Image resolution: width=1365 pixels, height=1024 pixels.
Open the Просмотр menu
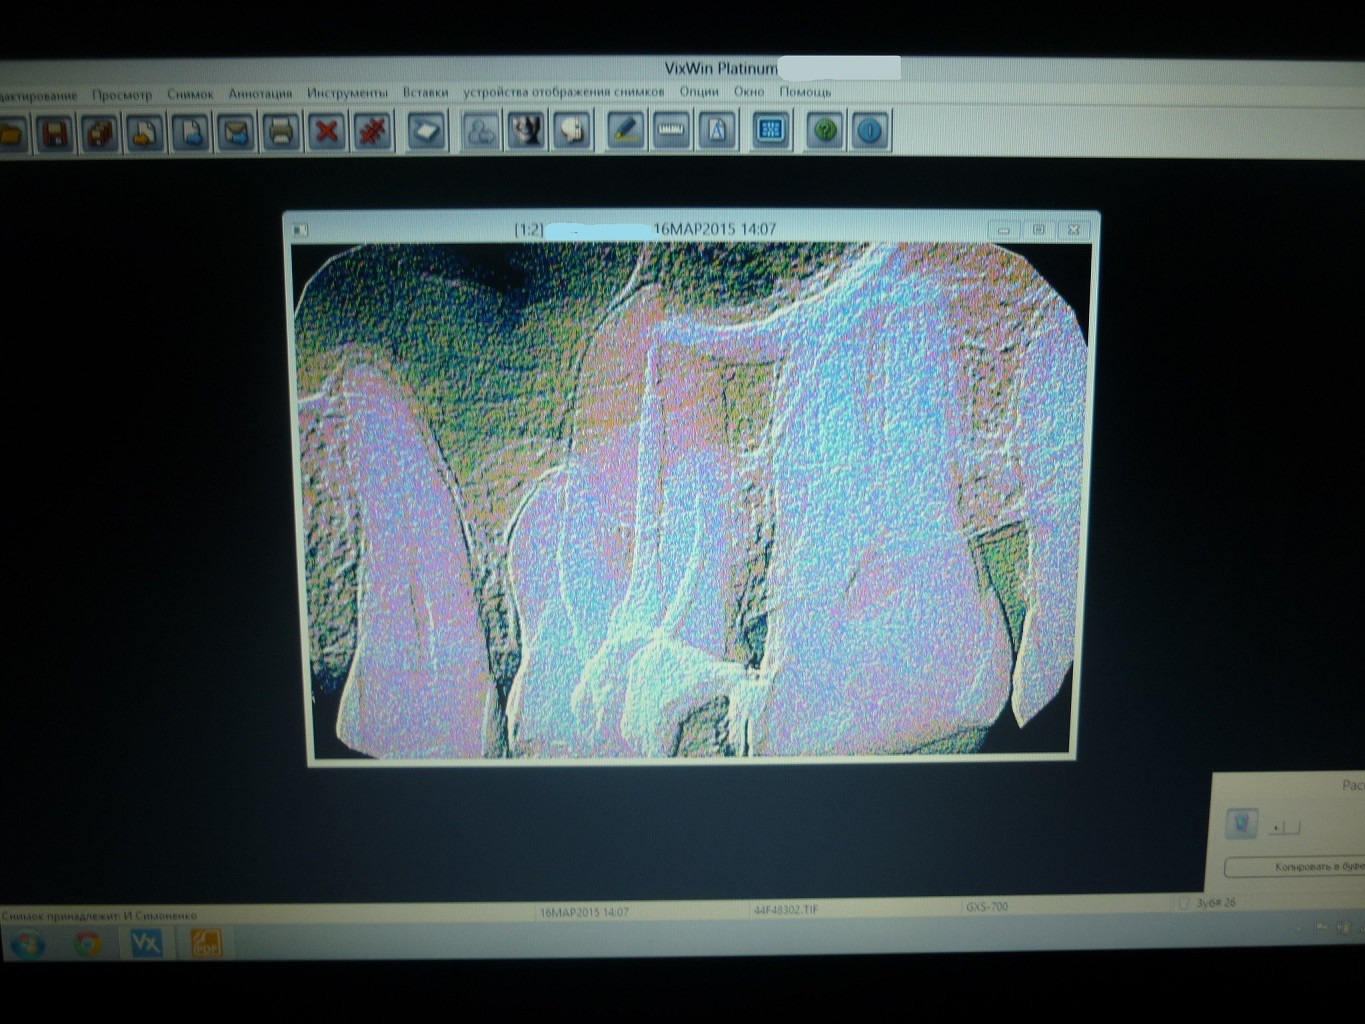[122, 95]
